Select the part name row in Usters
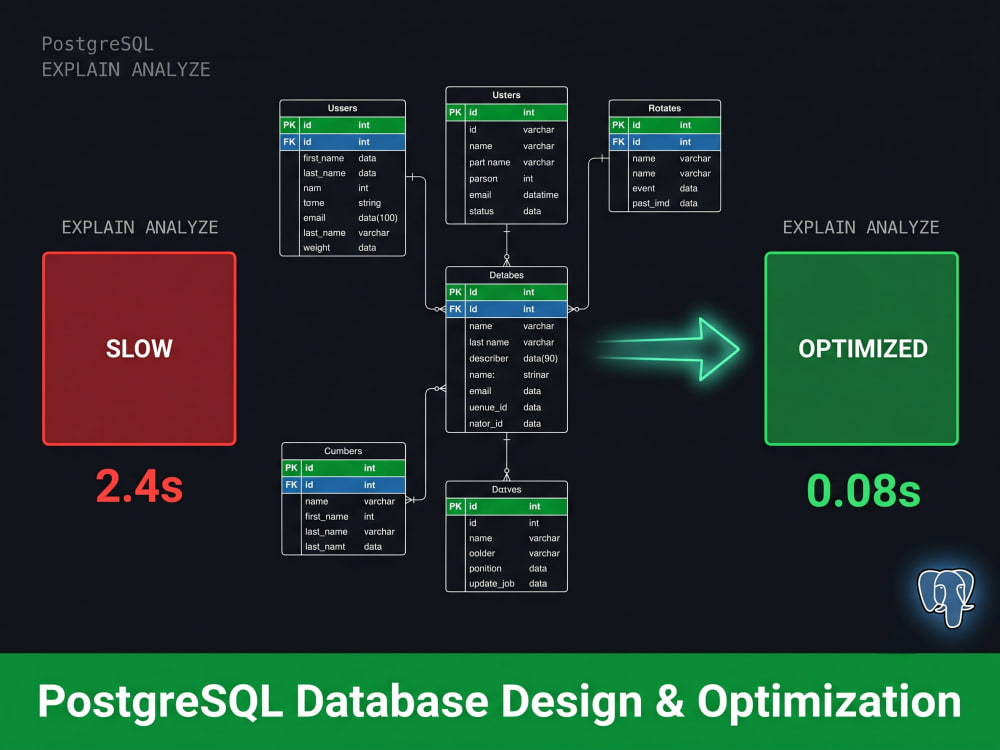Image resolution: width=1000 pixels, height=750 pixels. 506,162
